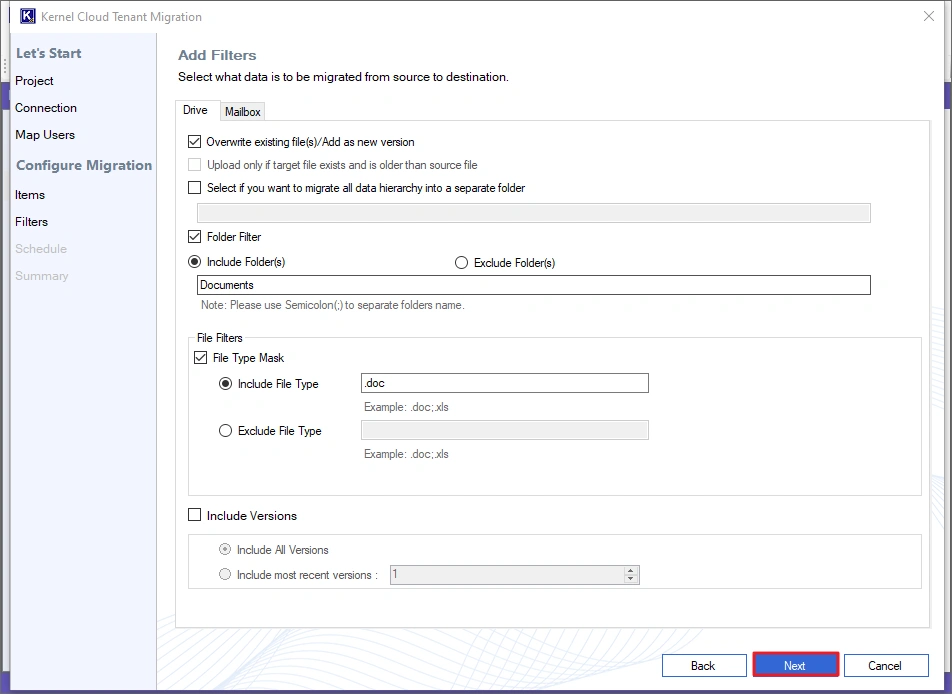Enable migrating data hierarchy into a separate folder
Image resolution: width=952 pixels, height=694 pixels.
pyautogui.click(x=194, y=187)
